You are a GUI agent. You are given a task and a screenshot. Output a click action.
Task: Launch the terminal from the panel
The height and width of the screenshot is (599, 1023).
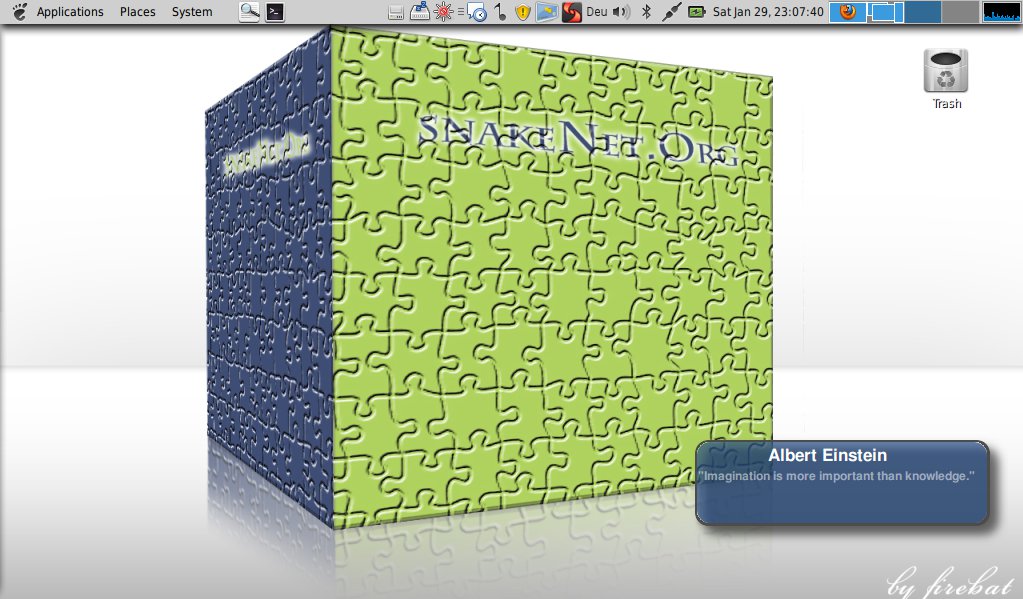[x=275, y=12]
